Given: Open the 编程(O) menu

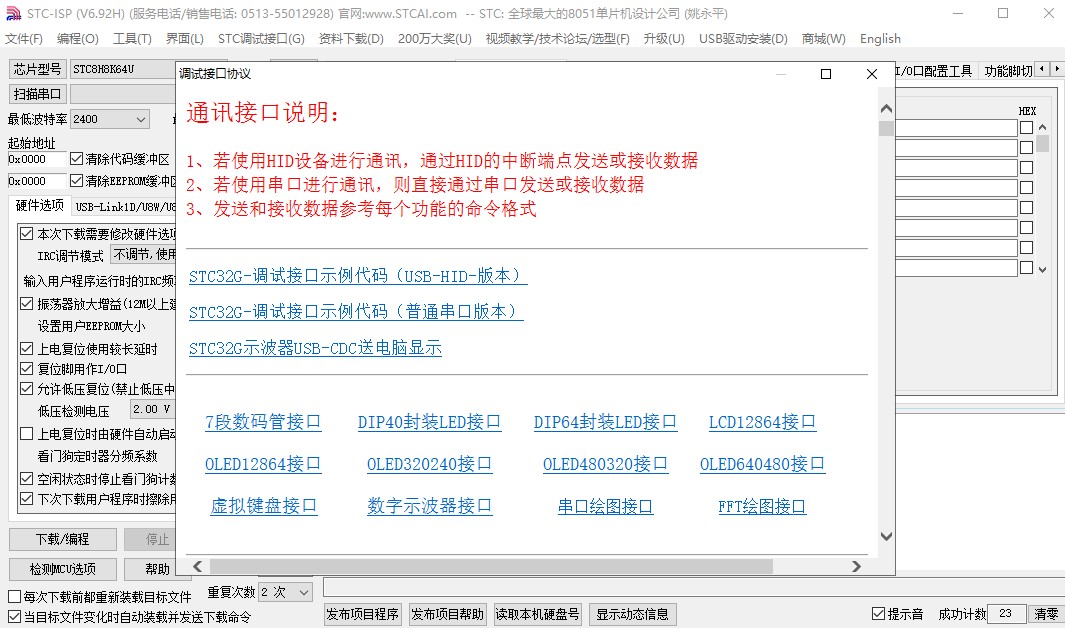Looking at the screenshot, I should [77, 39].
